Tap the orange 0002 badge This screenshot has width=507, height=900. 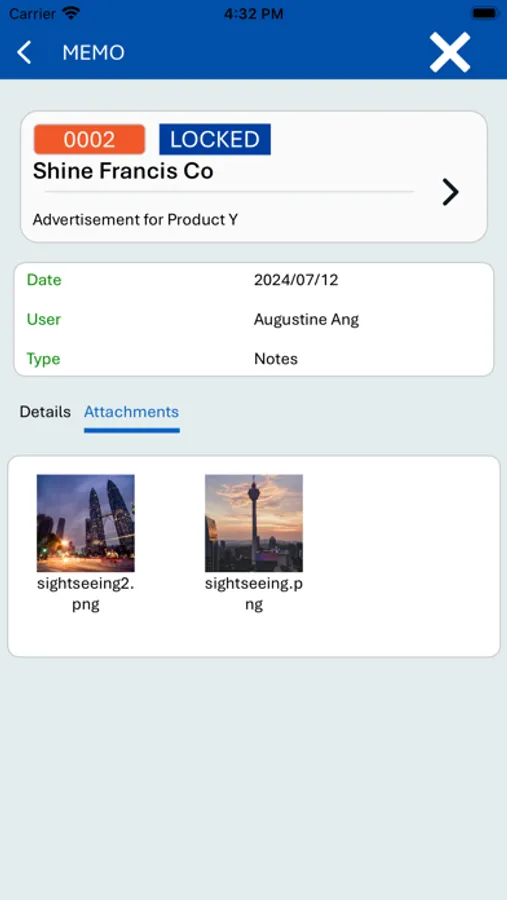90,139
